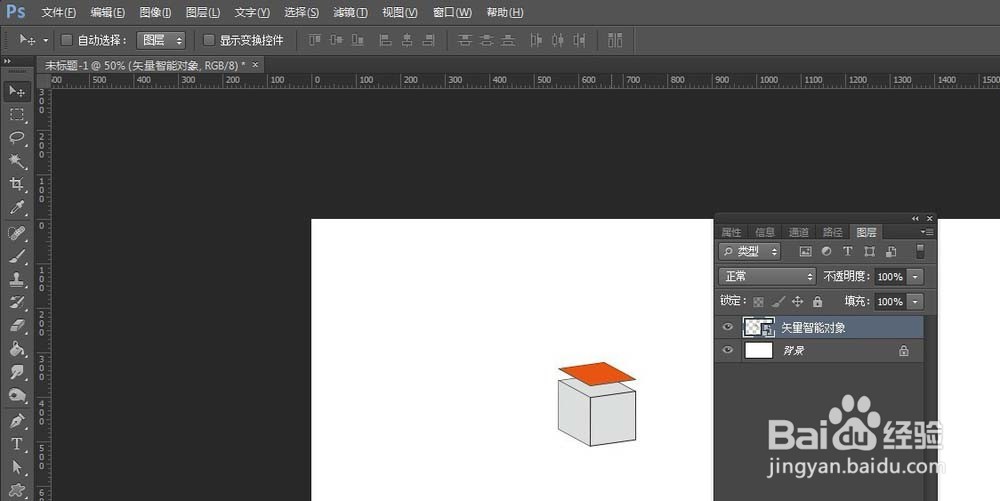
Task: Select the Rectangular Marquee tool
Action: (17, 115)
